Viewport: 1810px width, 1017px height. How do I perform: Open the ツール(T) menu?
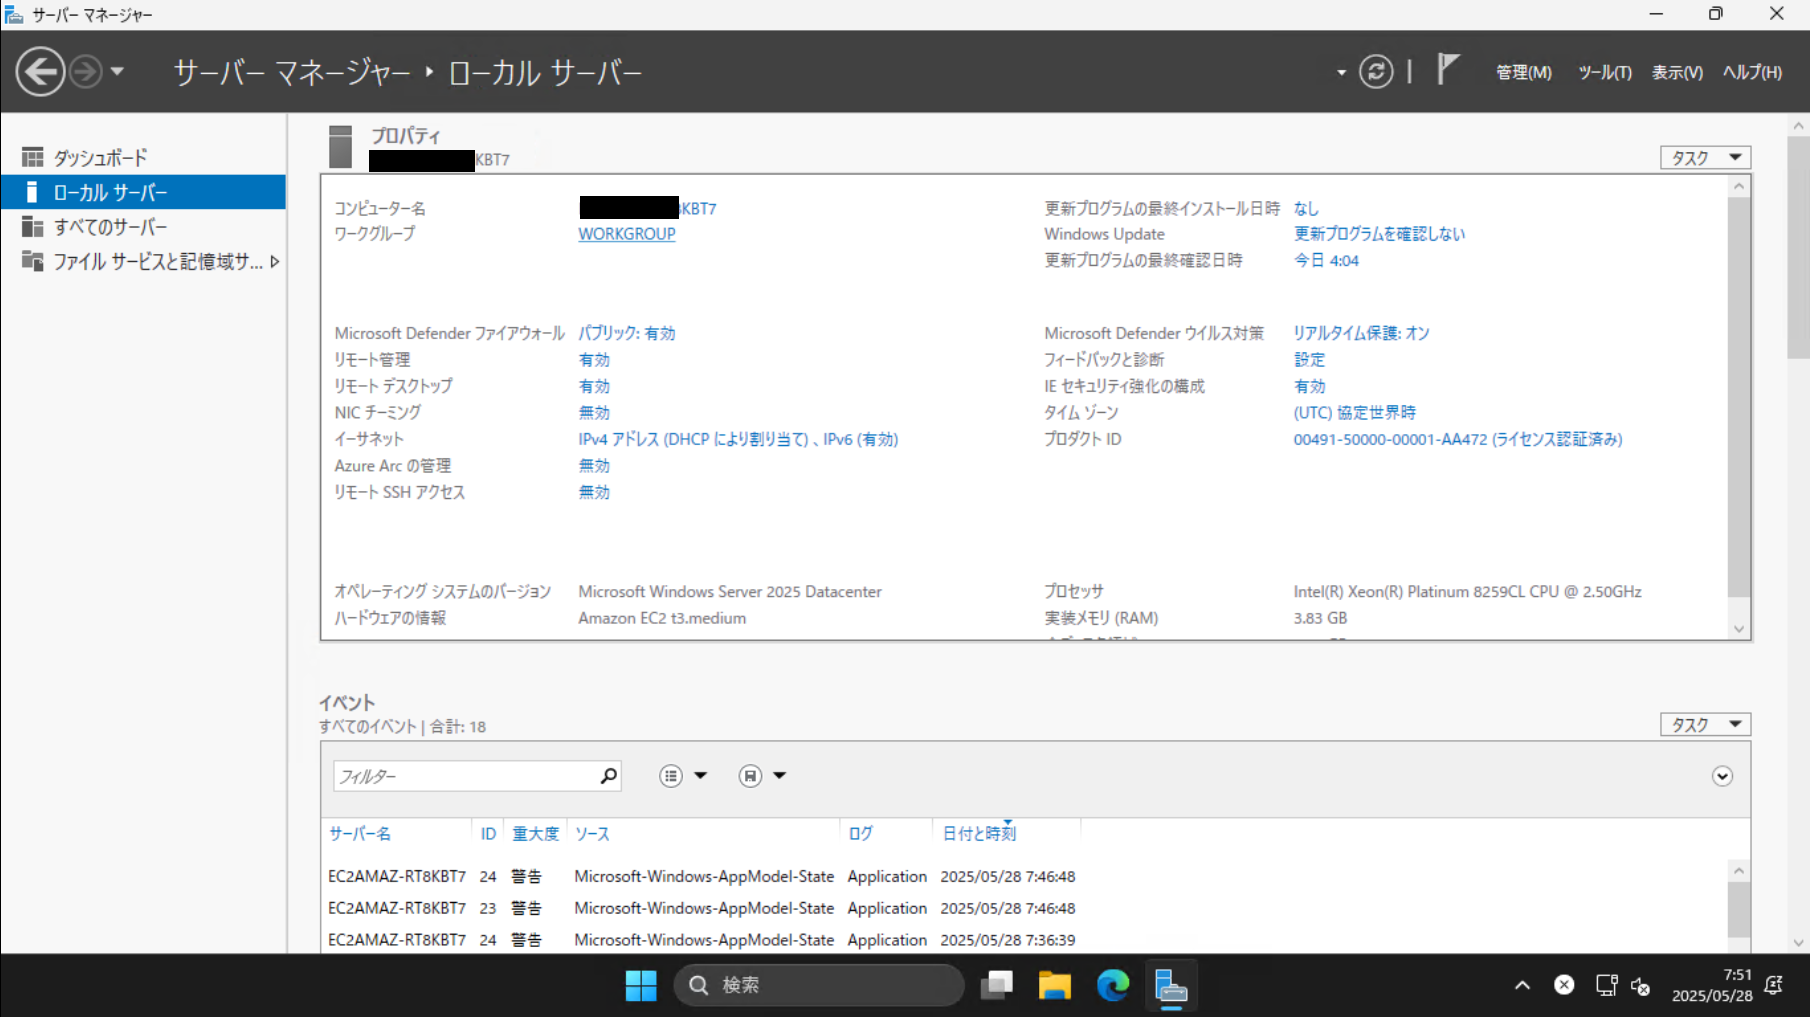[1604, 72]
